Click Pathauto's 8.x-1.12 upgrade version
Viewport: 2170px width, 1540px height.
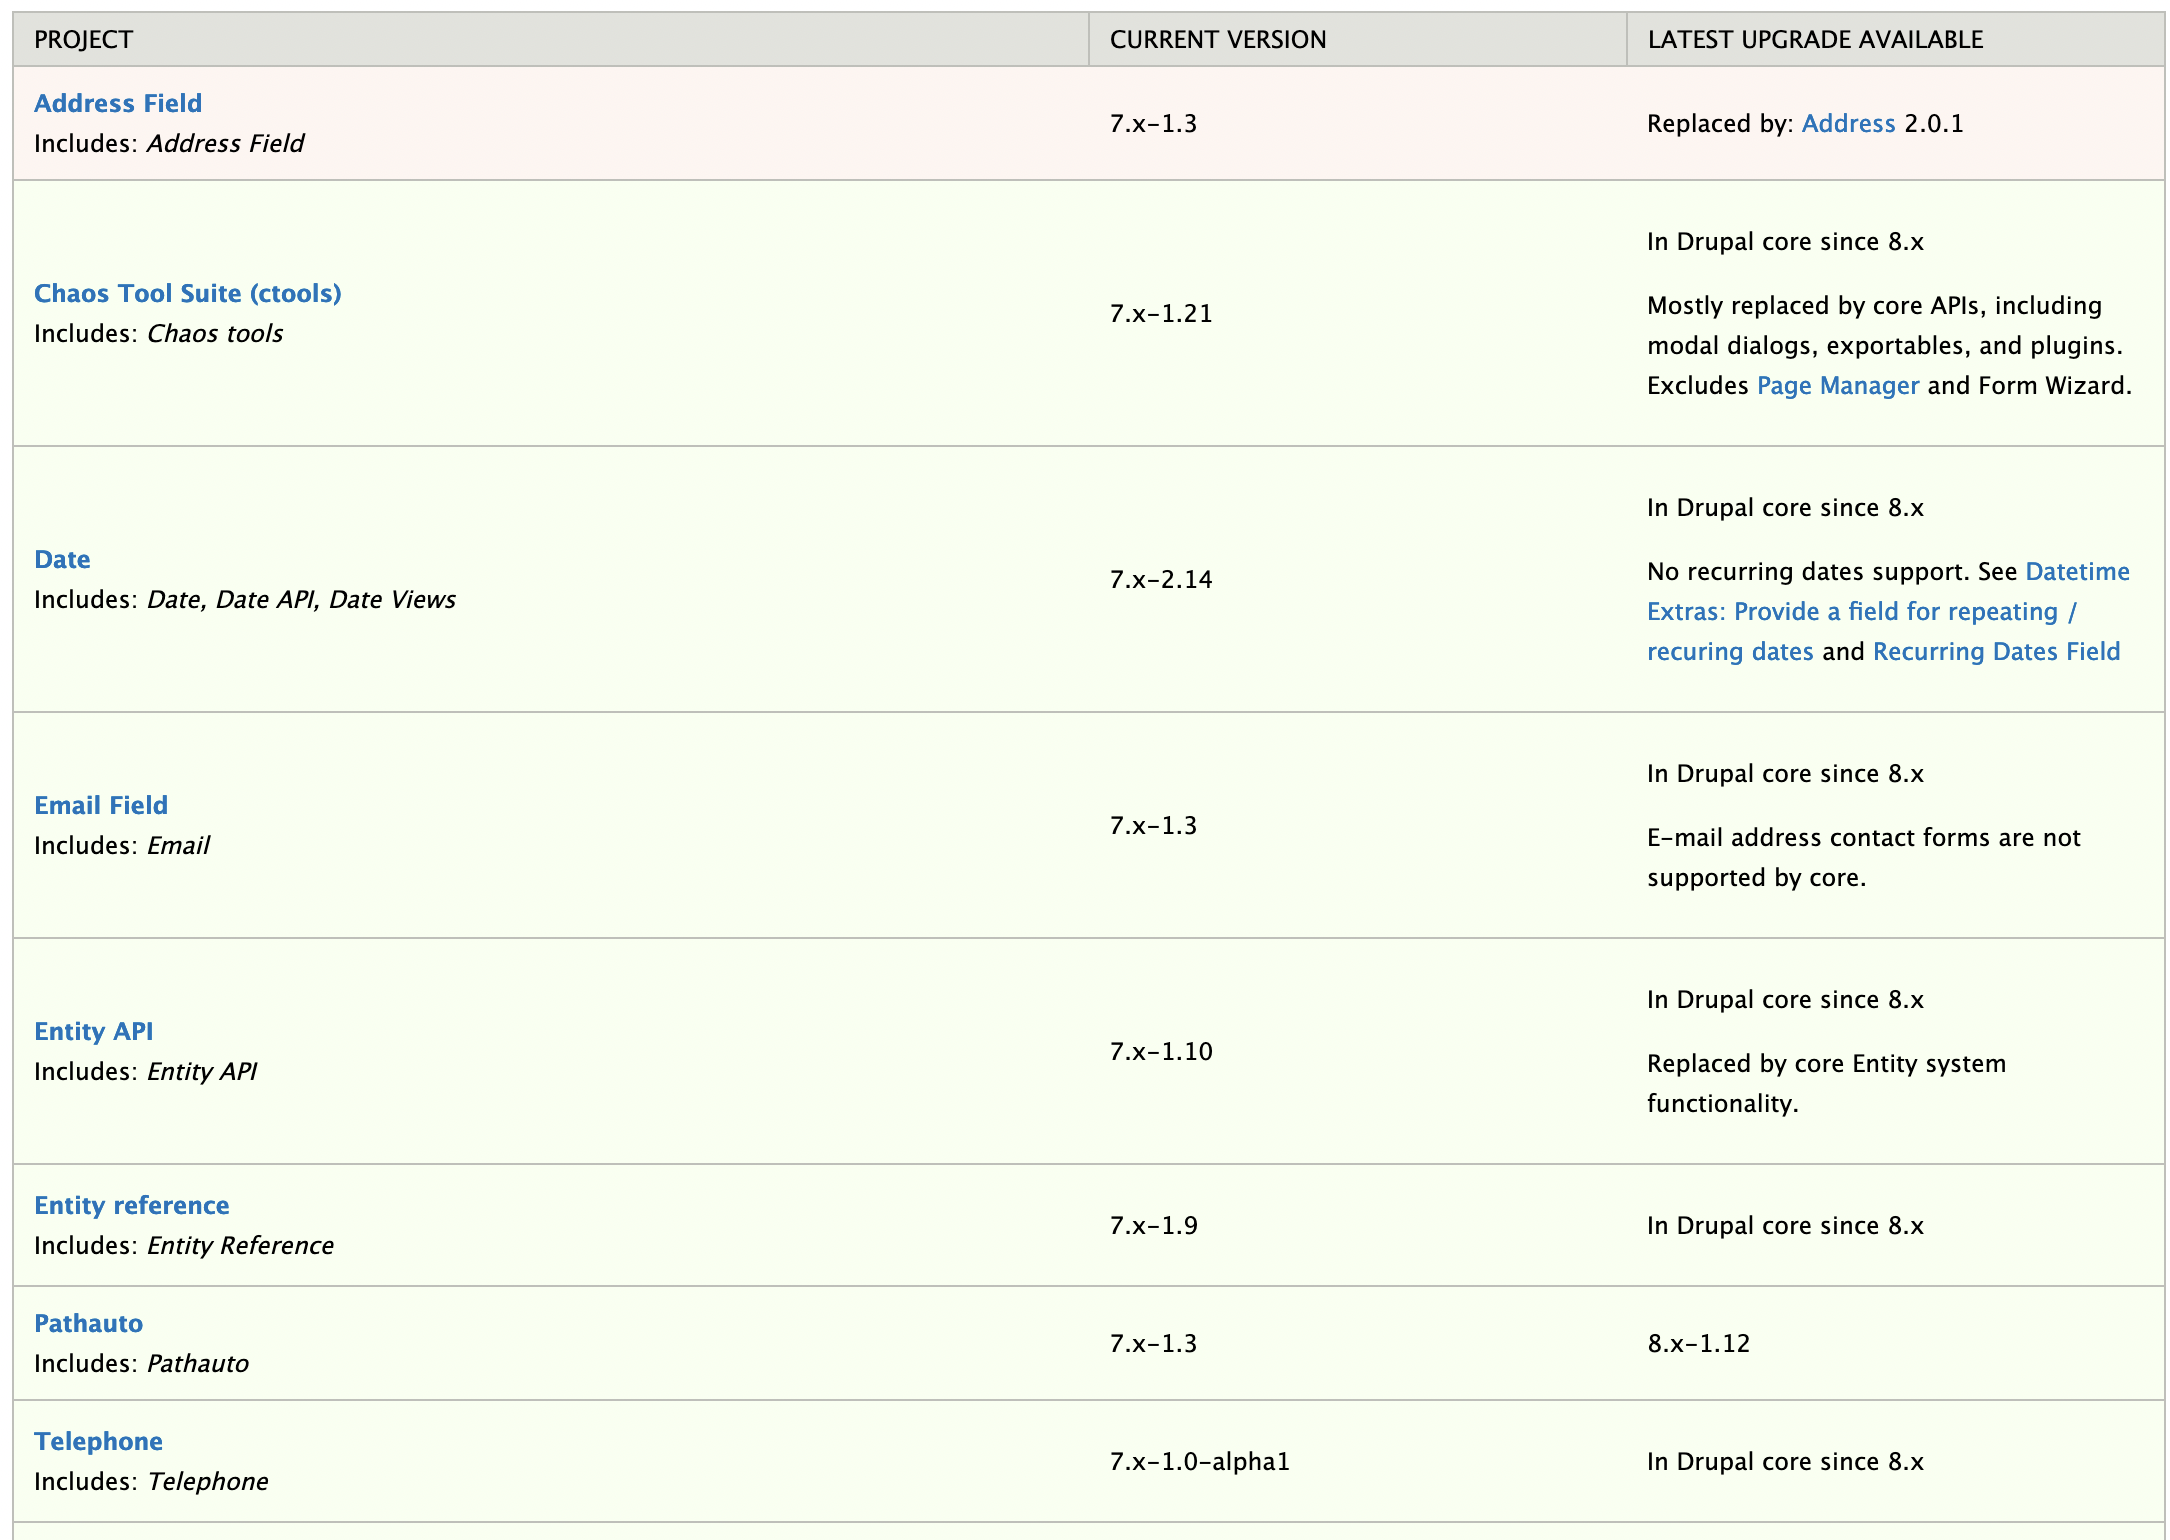click(1698, 1343)
